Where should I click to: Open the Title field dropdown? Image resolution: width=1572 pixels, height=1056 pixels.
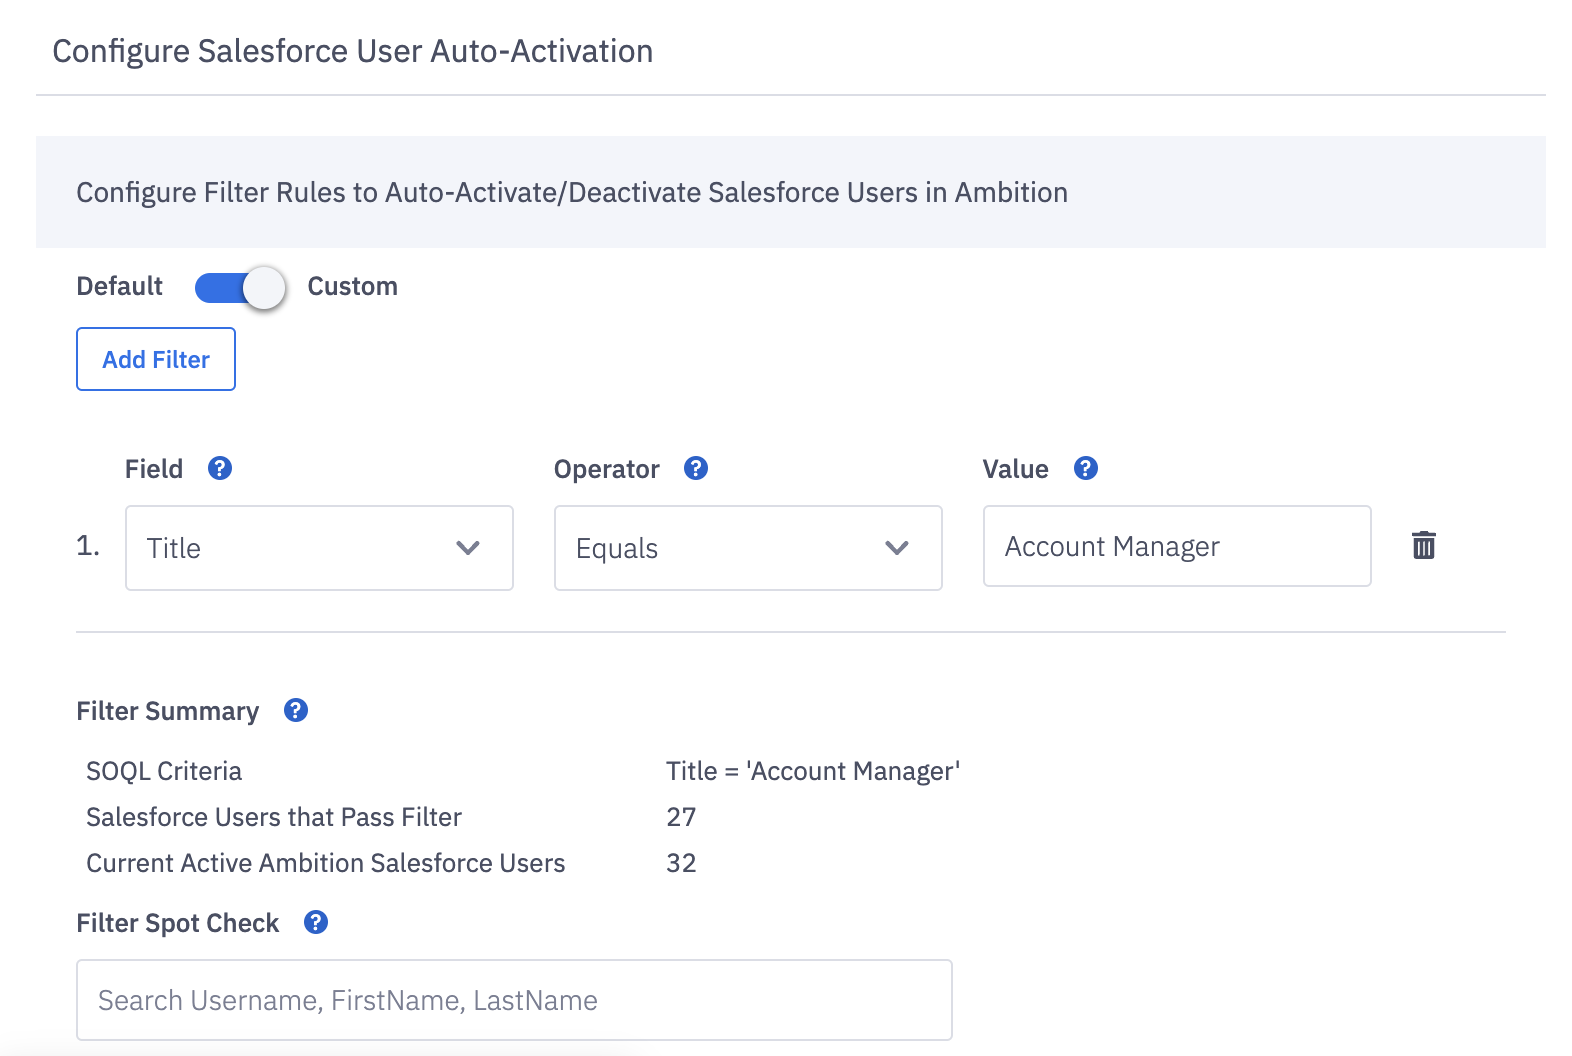pyautogui.click(x=319, y=548)
